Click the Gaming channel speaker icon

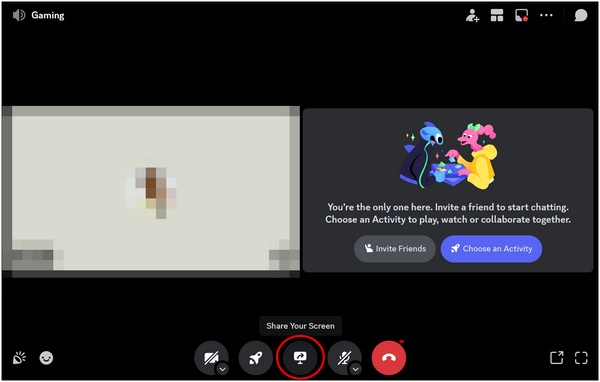19,15
